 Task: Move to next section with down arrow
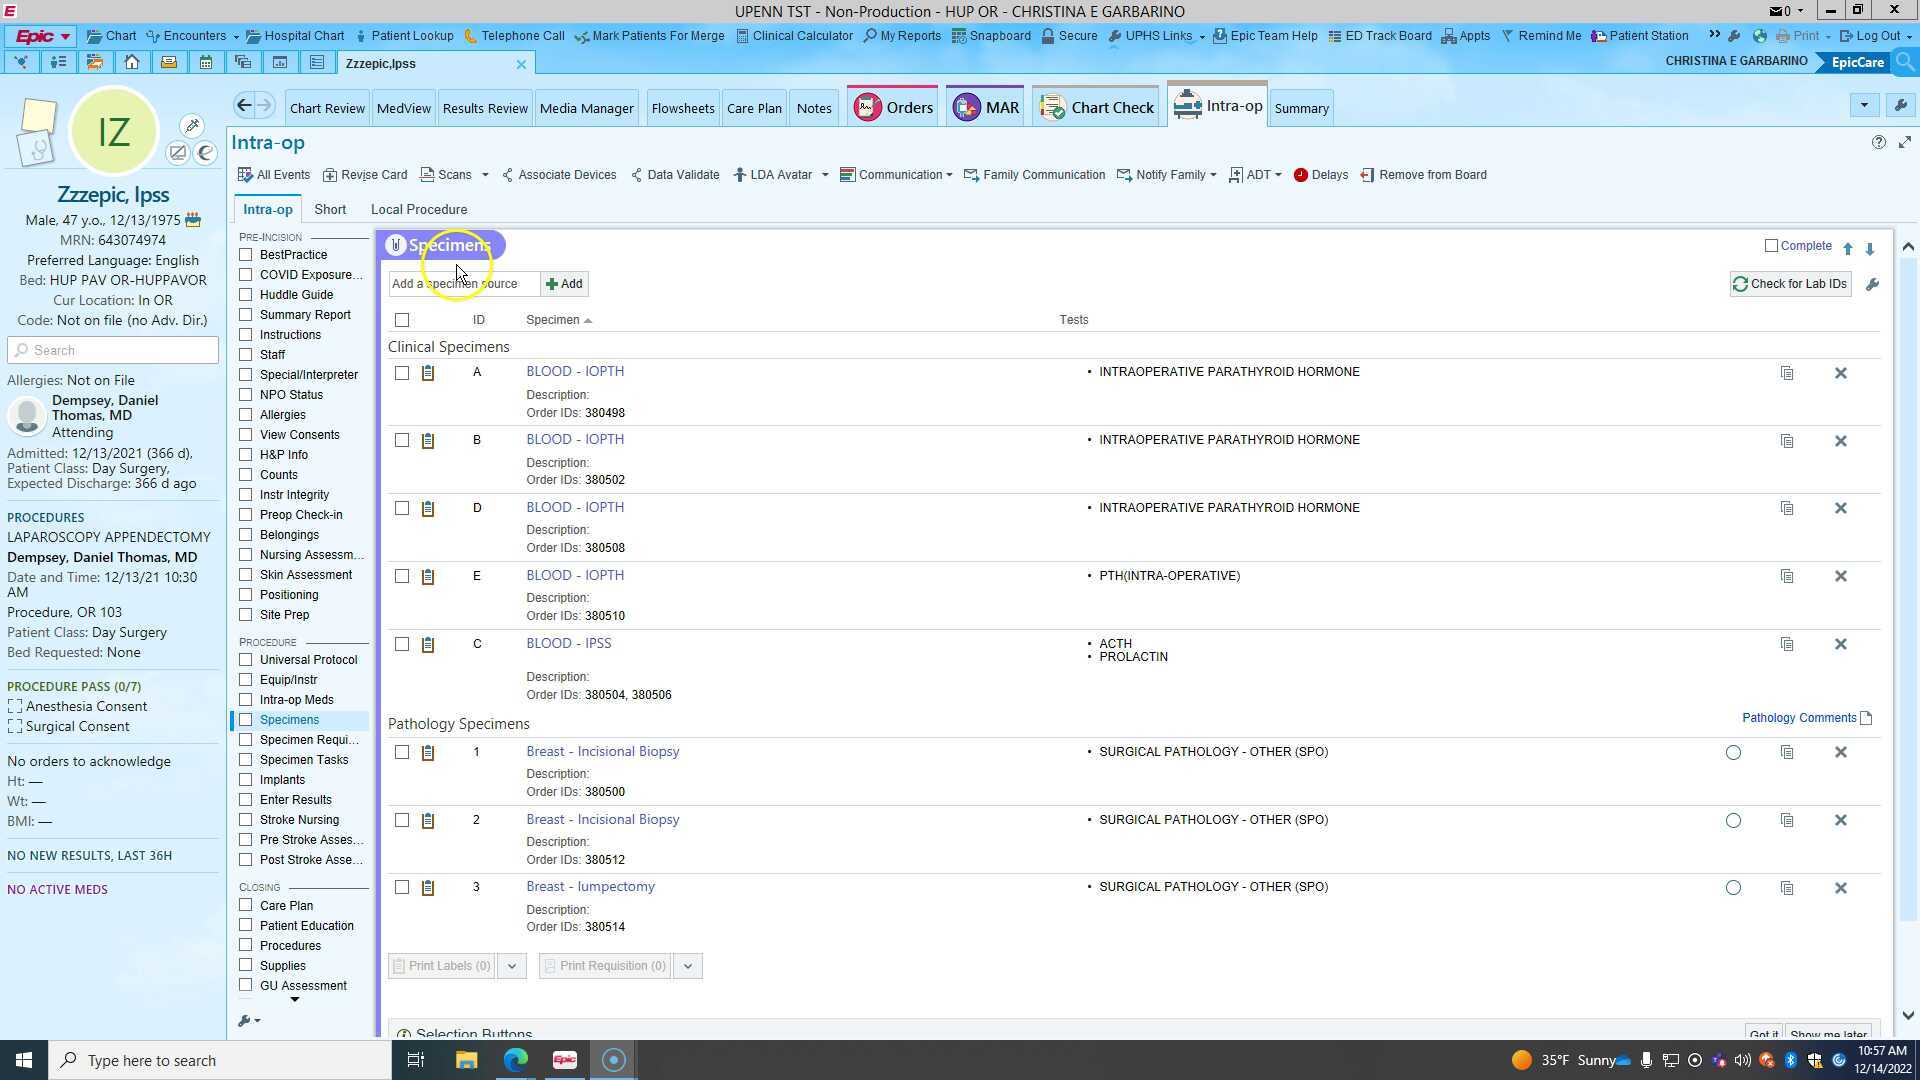point(1870,248)
